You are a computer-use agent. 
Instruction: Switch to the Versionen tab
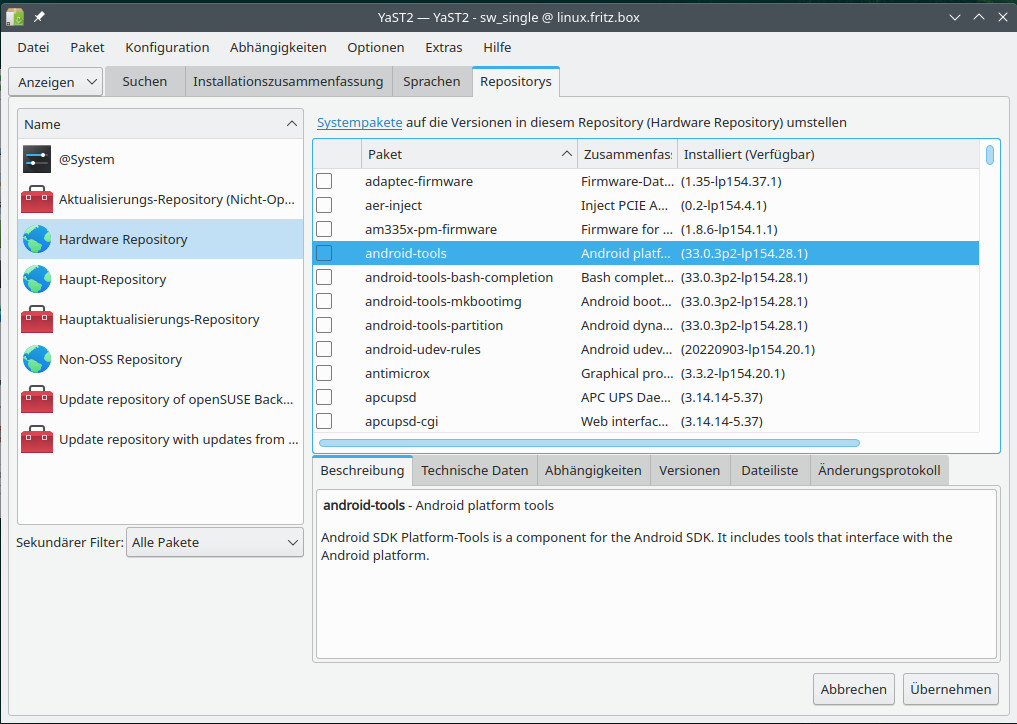point(690,470)
